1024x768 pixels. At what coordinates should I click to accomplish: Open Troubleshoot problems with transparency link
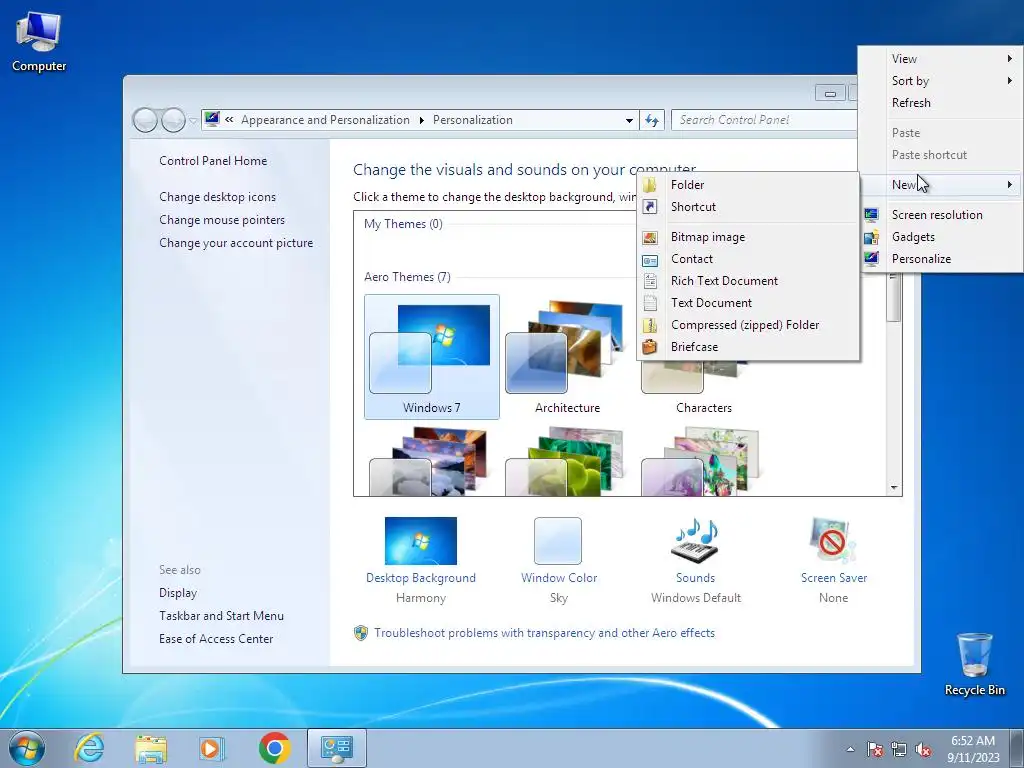coord(544,633)
